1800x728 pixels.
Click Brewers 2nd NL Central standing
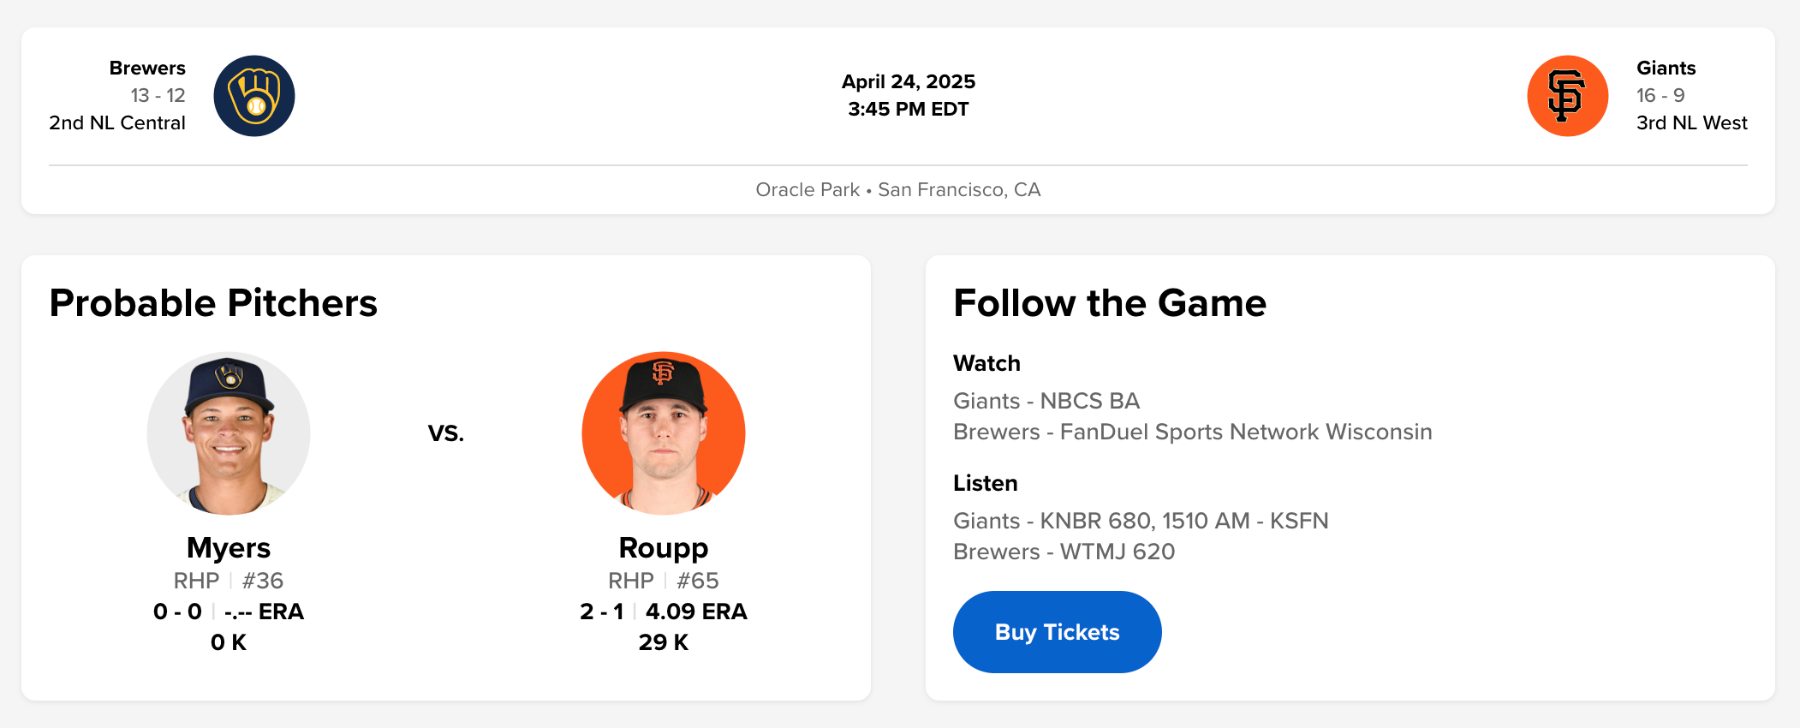(117, 123)
